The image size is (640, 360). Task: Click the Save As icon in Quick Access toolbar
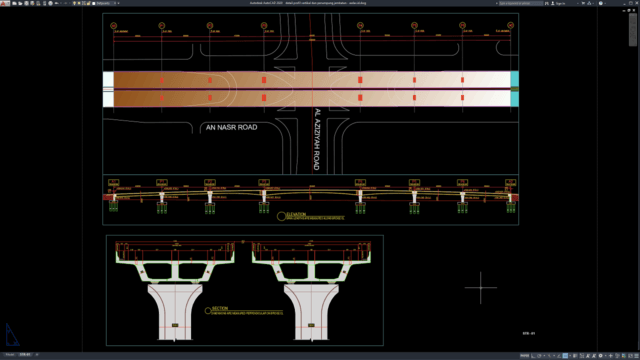point(33,3)
